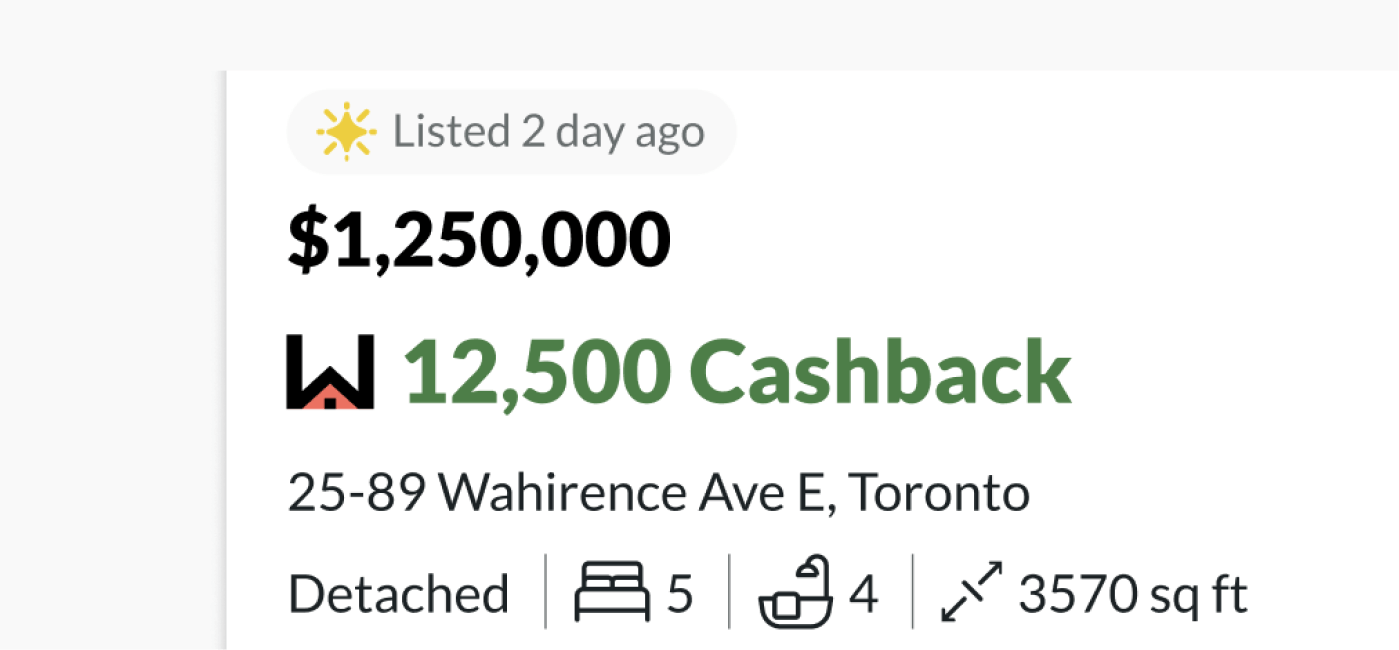Click the $1,250,000 listing price
This screenshot has width=1399, height=650.
[479, 241]
